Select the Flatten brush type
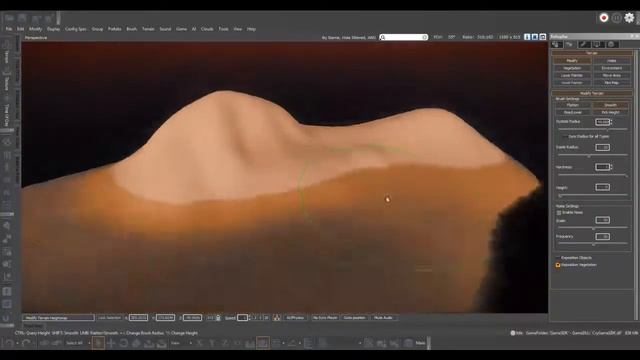Image resolution: width=640 pixels, height=360 pixels. click(x=573, y=105)
